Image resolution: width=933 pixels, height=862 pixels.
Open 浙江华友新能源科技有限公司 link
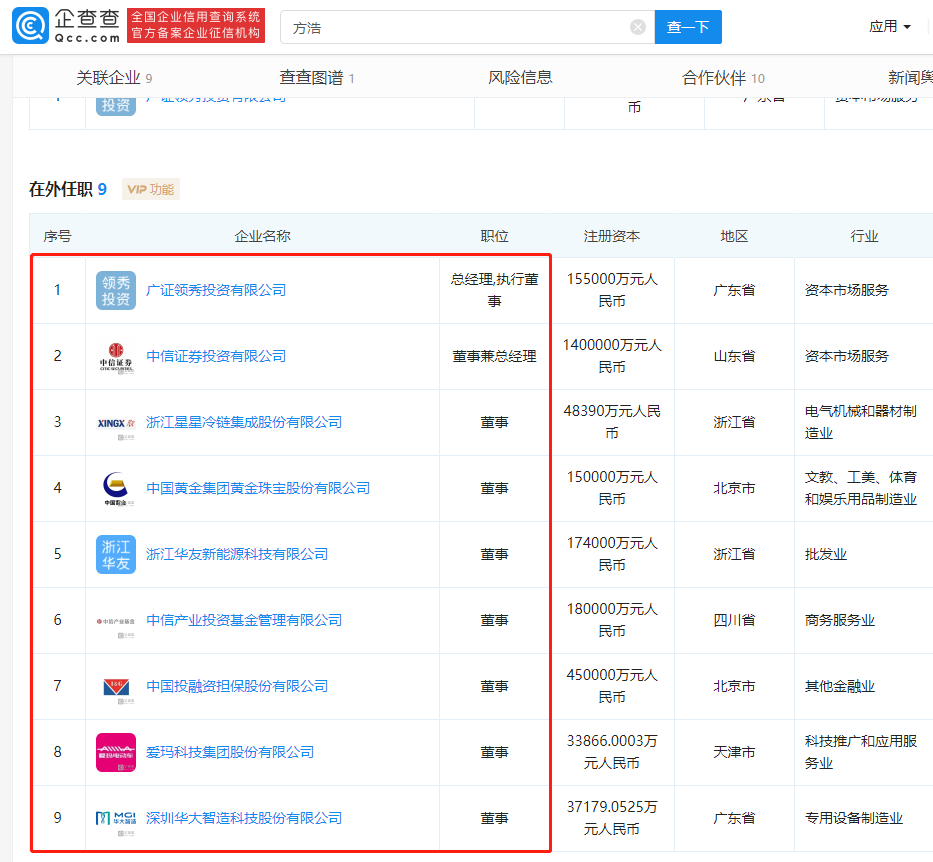tap(237, 554)
